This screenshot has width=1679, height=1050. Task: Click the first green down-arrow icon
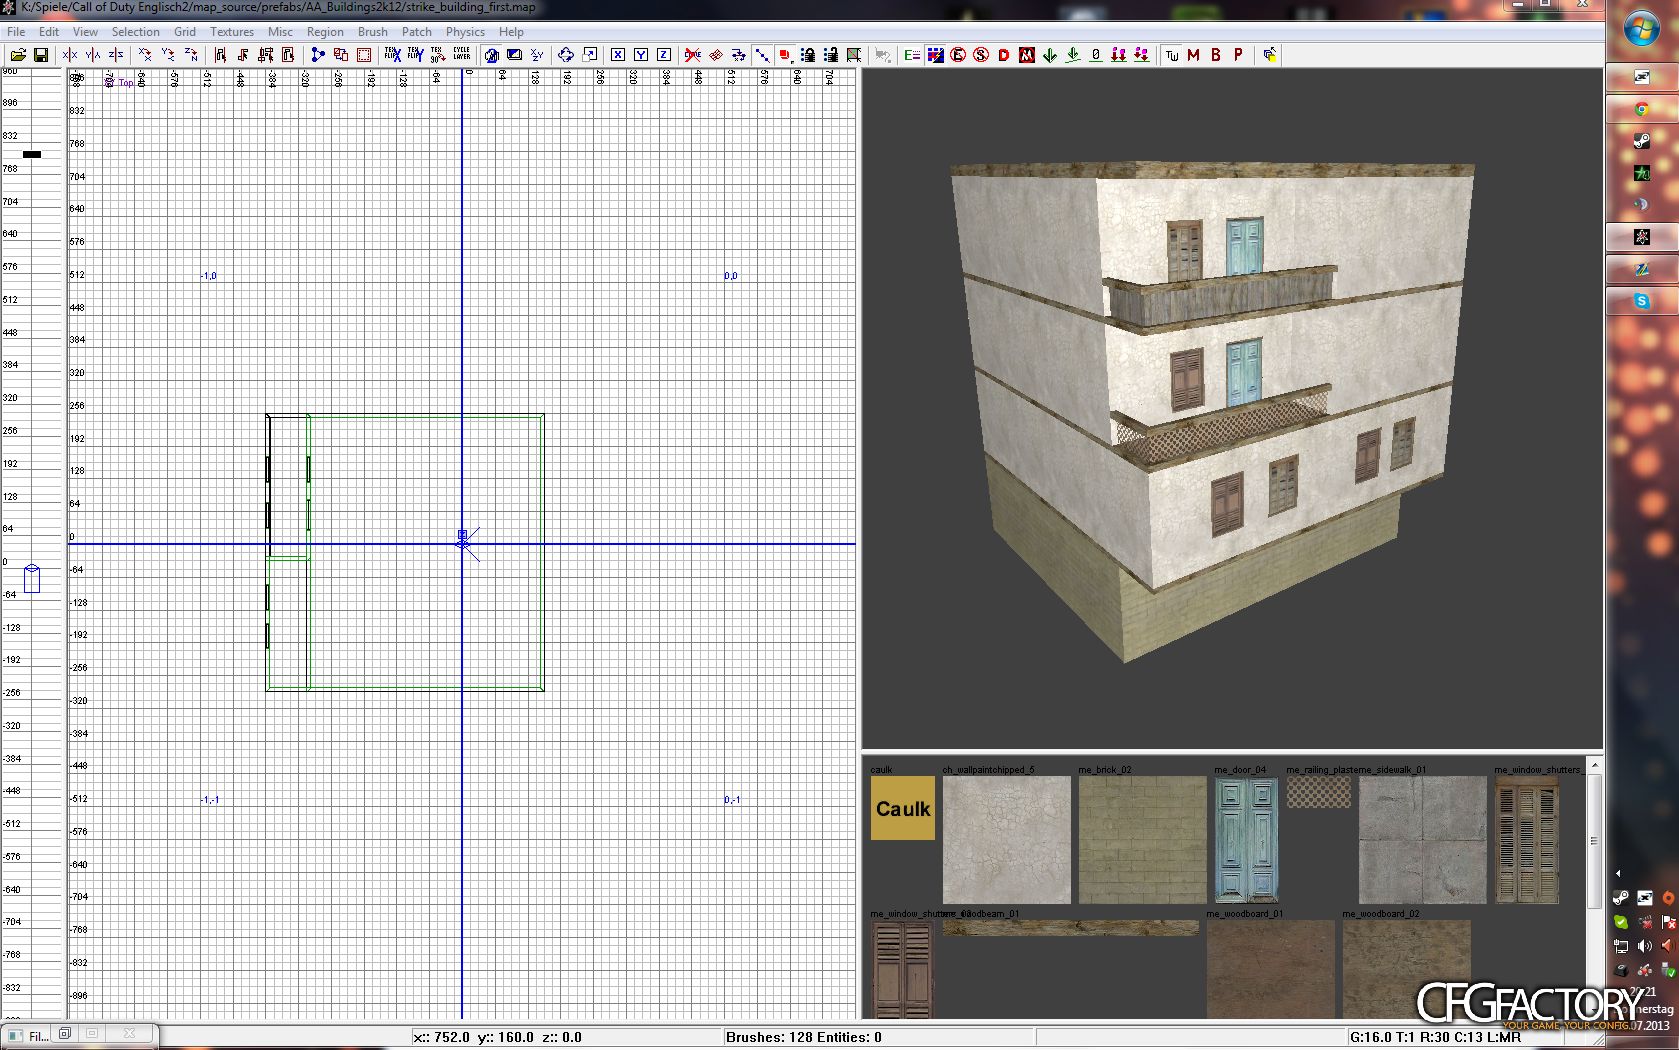tap(1050, 55)
